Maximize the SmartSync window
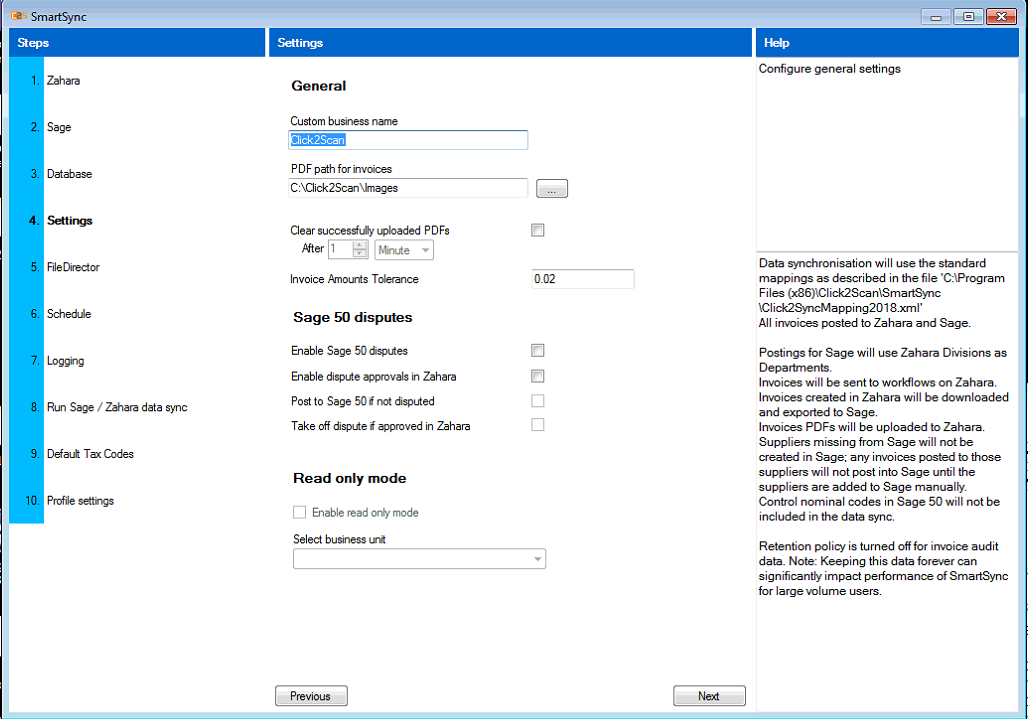 pos(968,16)
